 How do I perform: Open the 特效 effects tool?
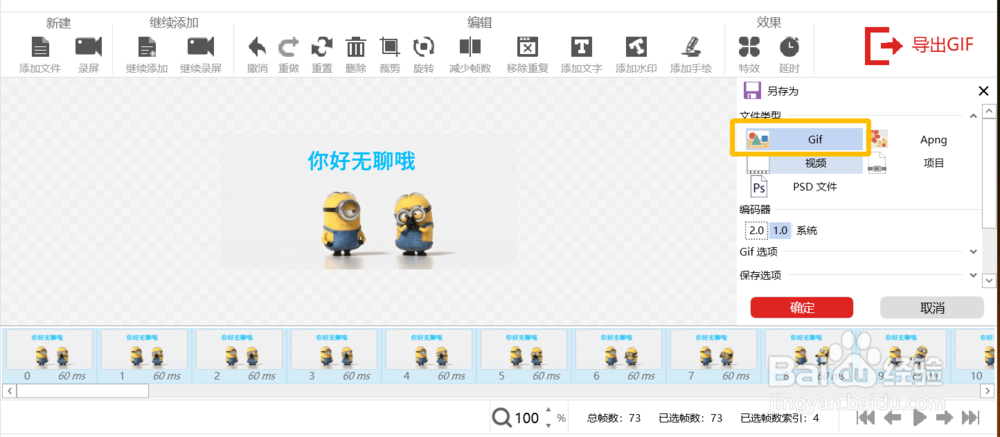coord(749,47)
